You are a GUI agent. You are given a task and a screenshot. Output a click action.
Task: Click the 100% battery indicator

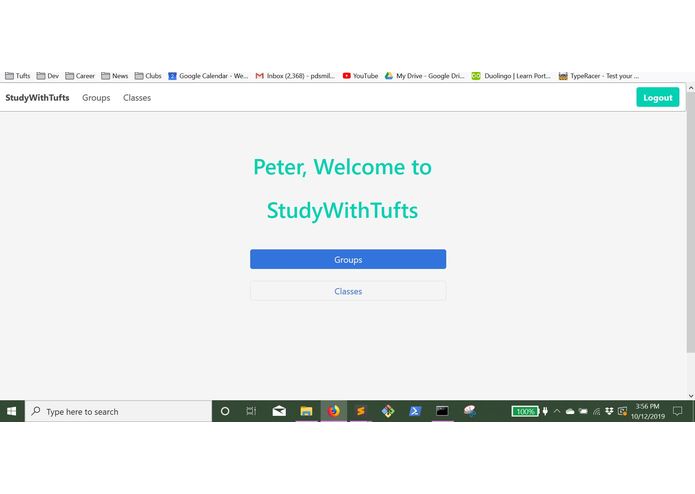point(525,412)
